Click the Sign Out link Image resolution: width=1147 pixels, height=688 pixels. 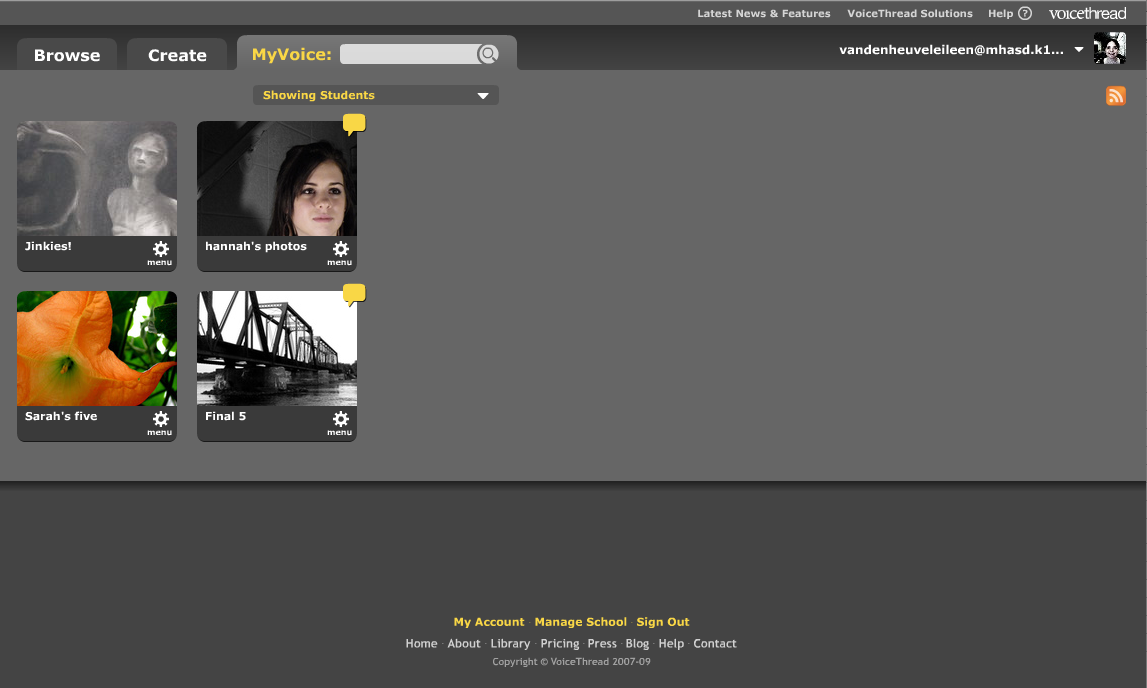663,622
